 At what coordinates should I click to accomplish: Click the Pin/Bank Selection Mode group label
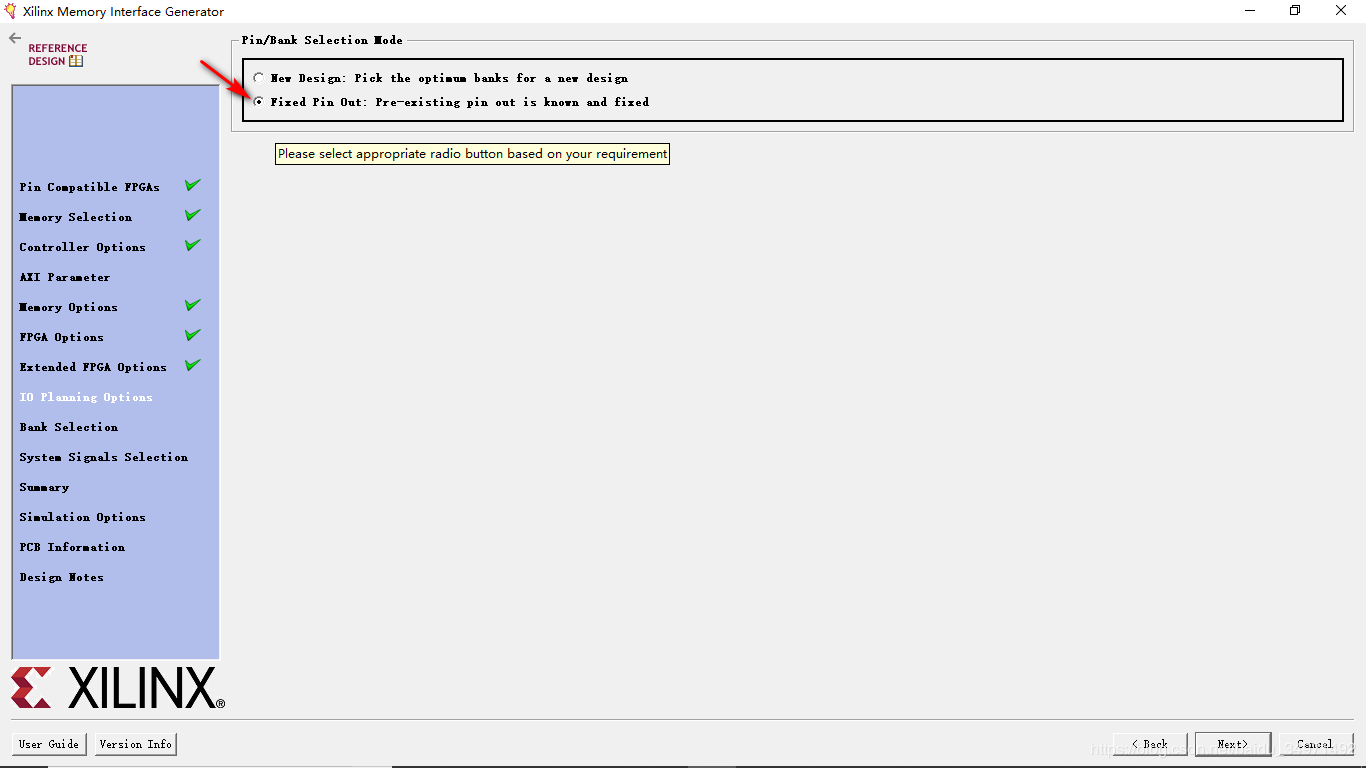[322, 40]
